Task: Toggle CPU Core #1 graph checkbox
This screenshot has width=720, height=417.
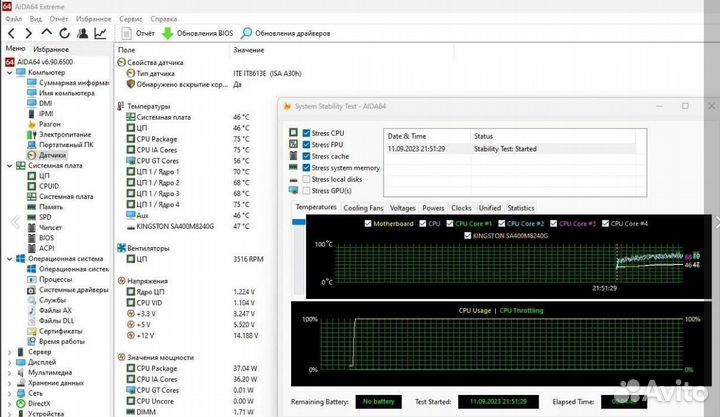Action: tap(450, 224)
